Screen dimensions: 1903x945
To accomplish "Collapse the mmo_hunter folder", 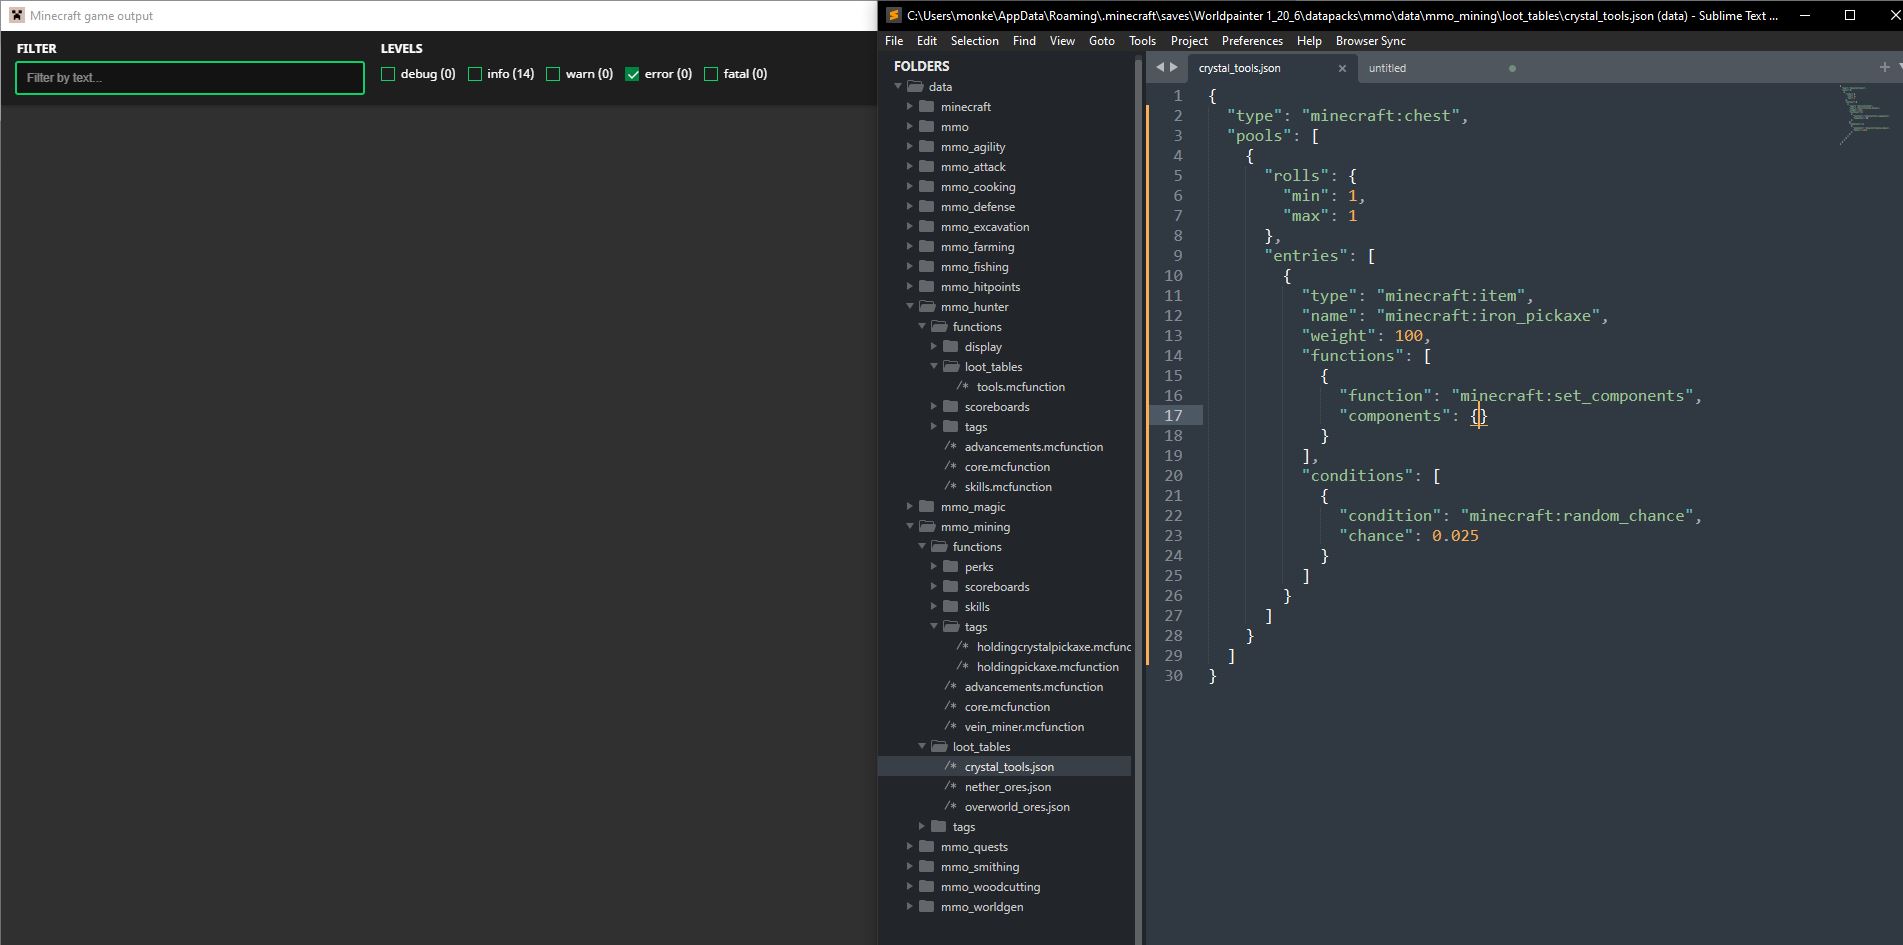I will 910,307.
